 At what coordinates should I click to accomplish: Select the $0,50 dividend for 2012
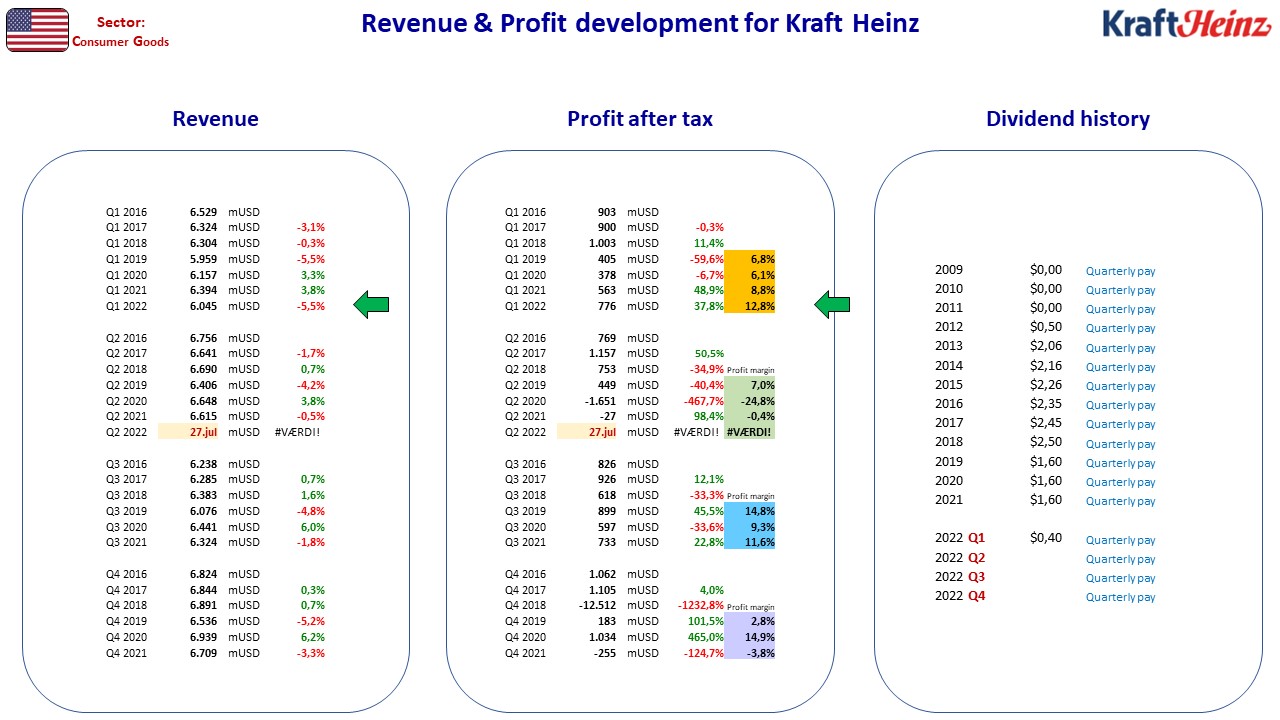[x=1046, y=327]
